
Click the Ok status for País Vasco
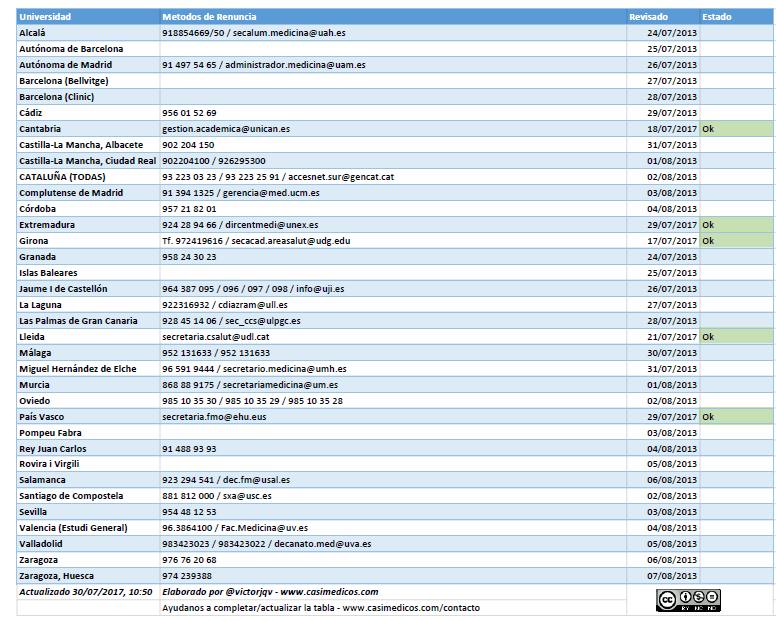(x=736, y=417)
